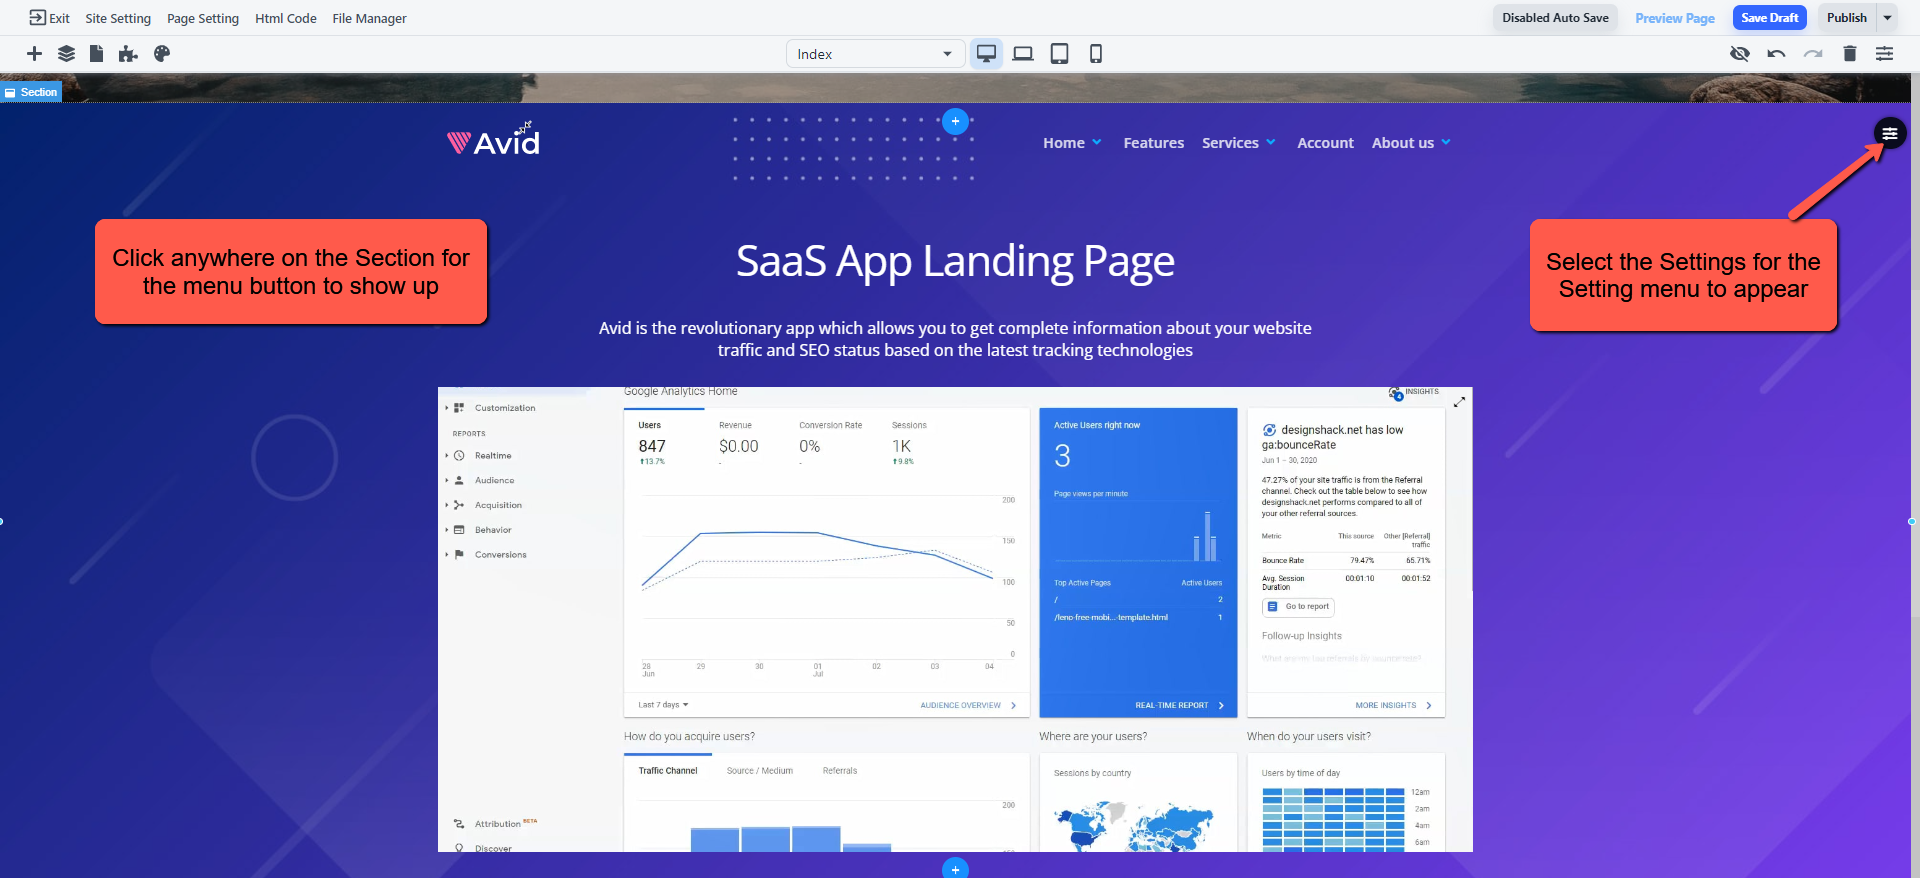1920x878 pixels.
Task: Switch to desktop monitor view
Action: (x=986, y=54)
